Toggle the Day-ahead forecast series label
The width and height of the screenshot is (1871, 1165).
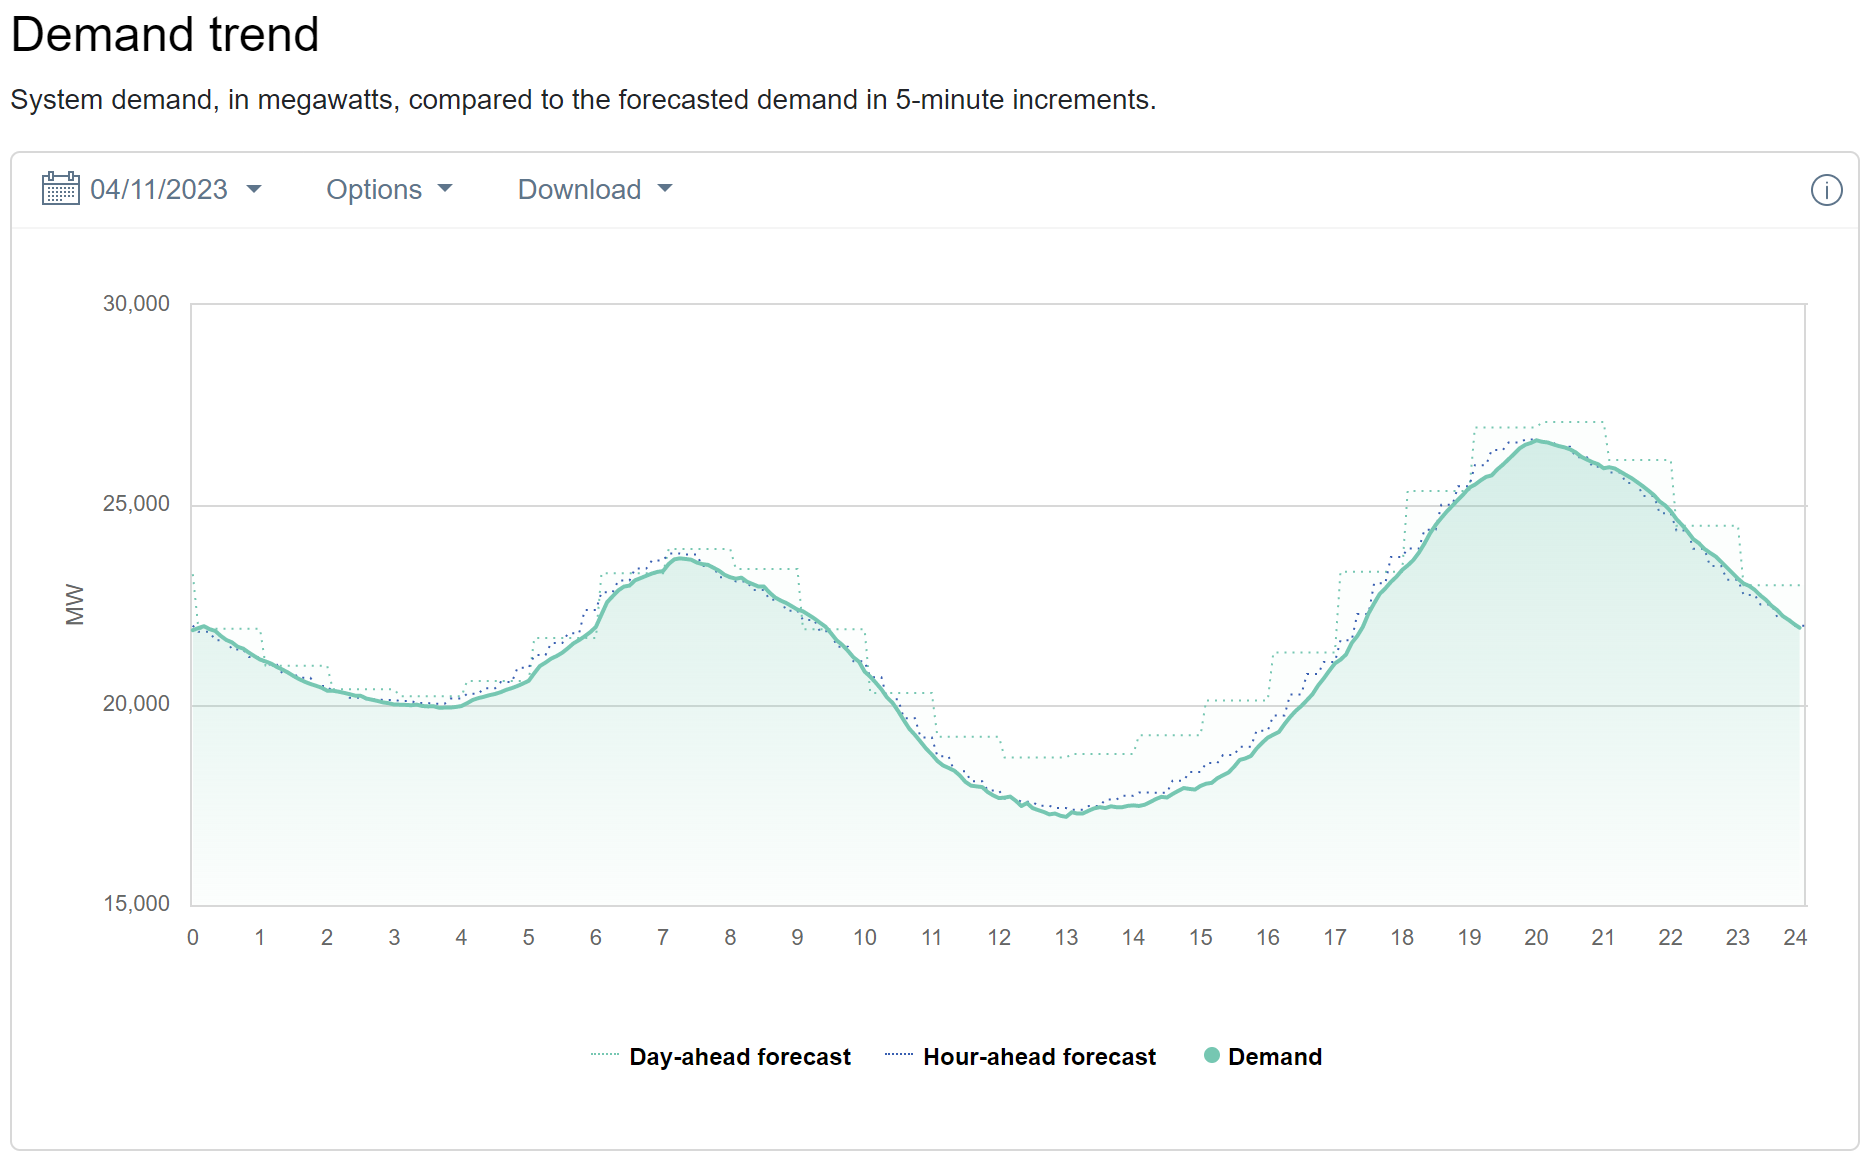(x=739, y=1057)
